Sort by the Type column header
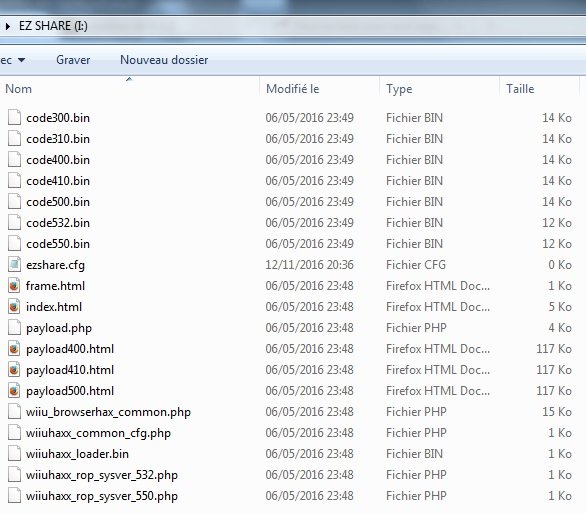Image resolution: width=586 pixels, height=514 pixels. 399,89
